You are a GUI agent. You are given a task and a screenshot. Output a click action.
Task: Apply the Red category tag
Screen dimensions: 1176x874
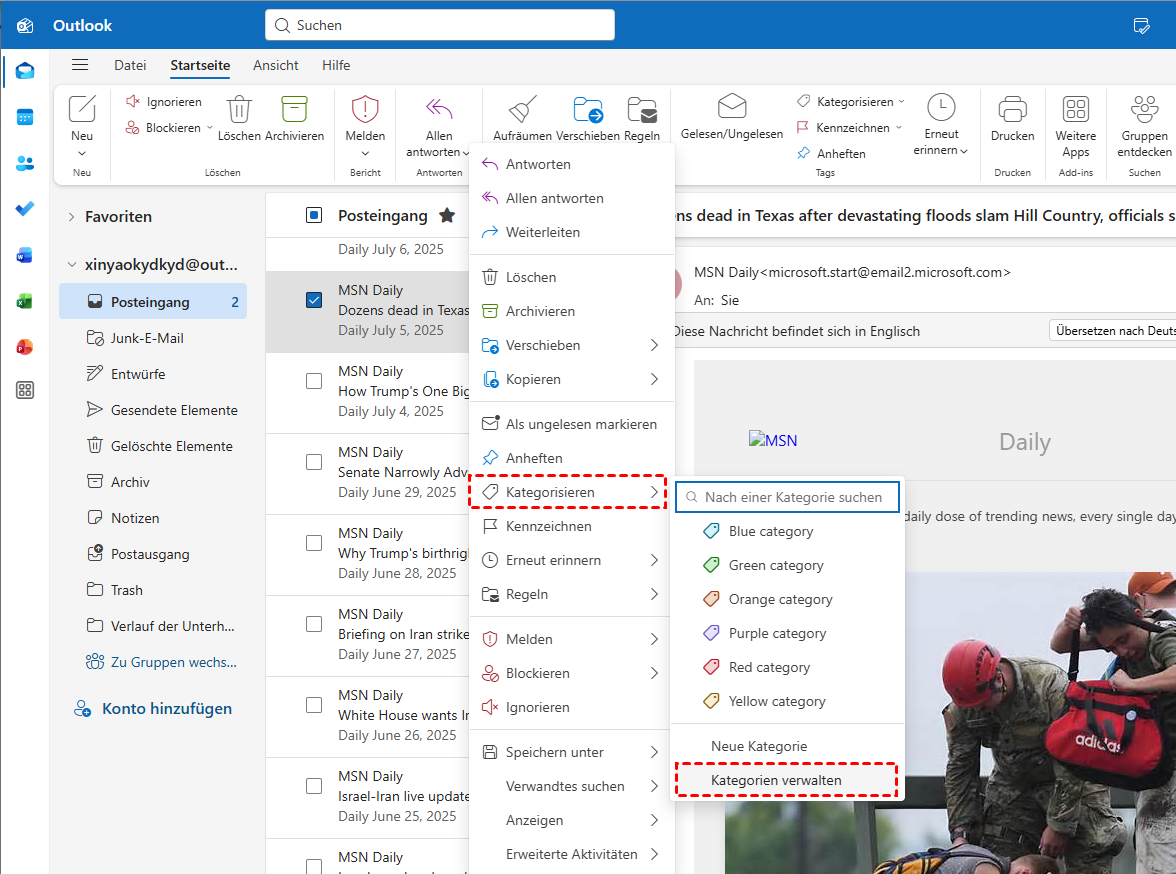coord(769,667)
